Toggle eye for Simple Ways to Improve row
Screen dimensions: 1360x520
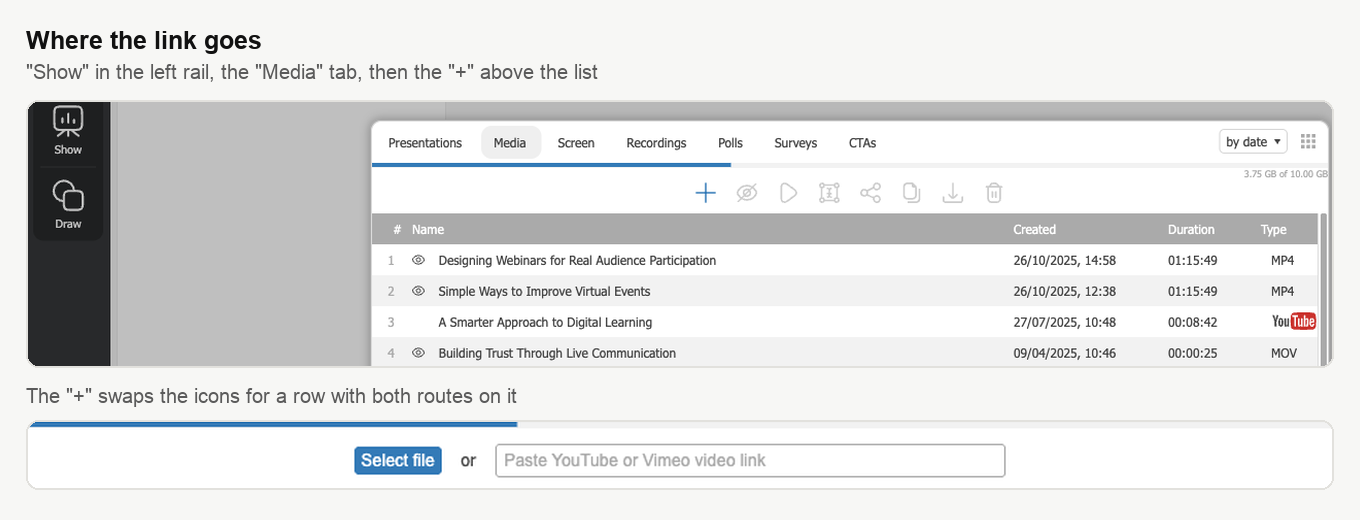(419, 291)
